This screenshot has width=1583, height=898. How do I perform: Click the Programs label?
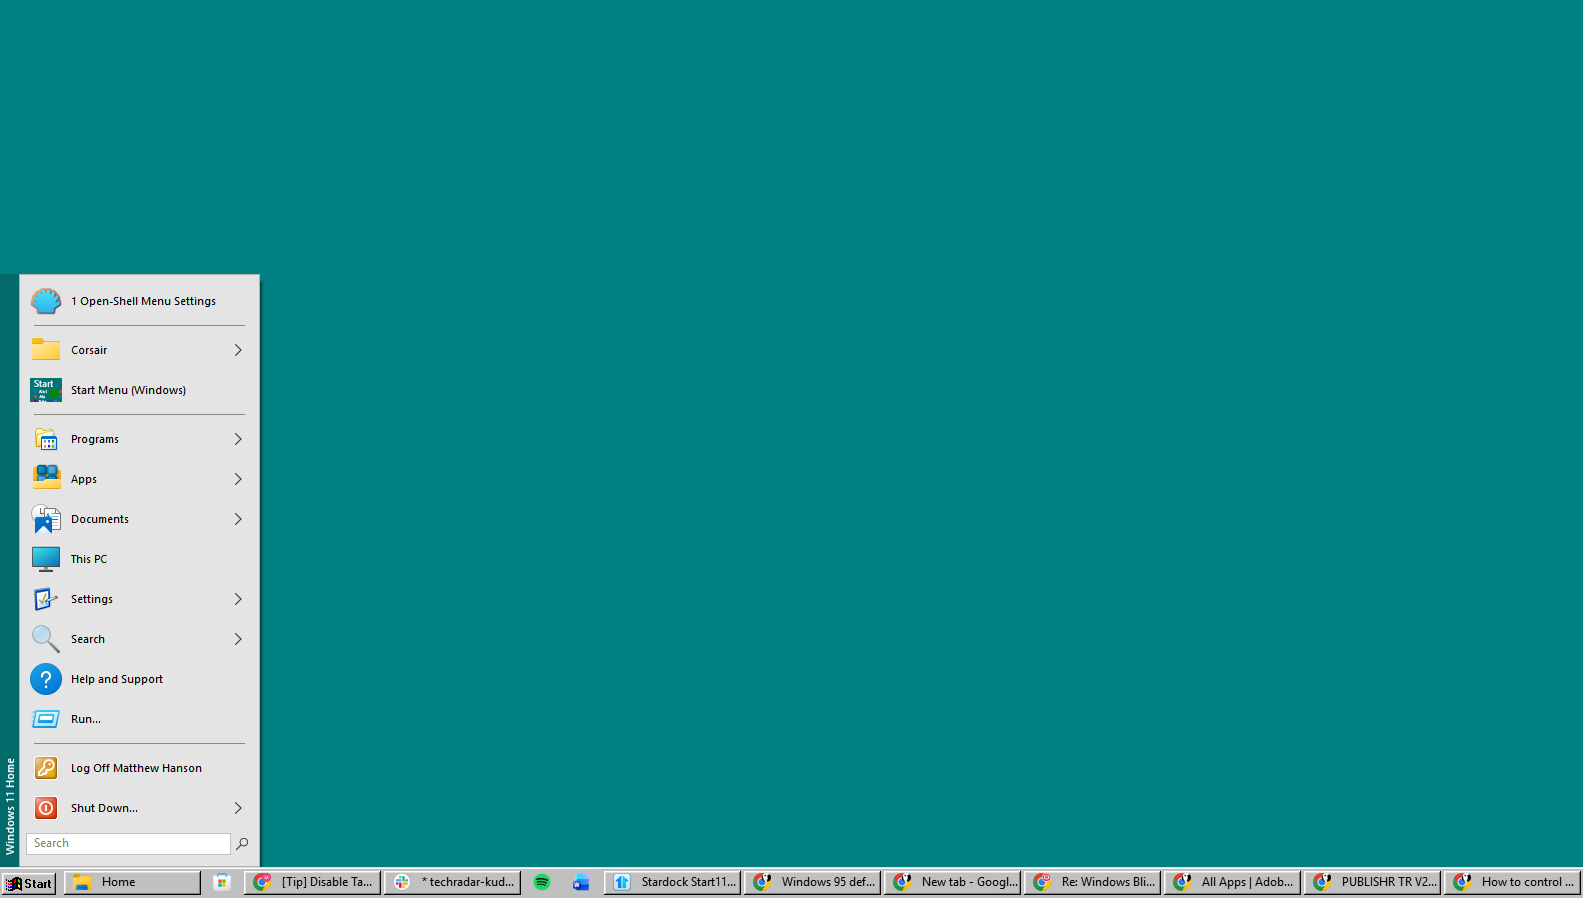95,439
